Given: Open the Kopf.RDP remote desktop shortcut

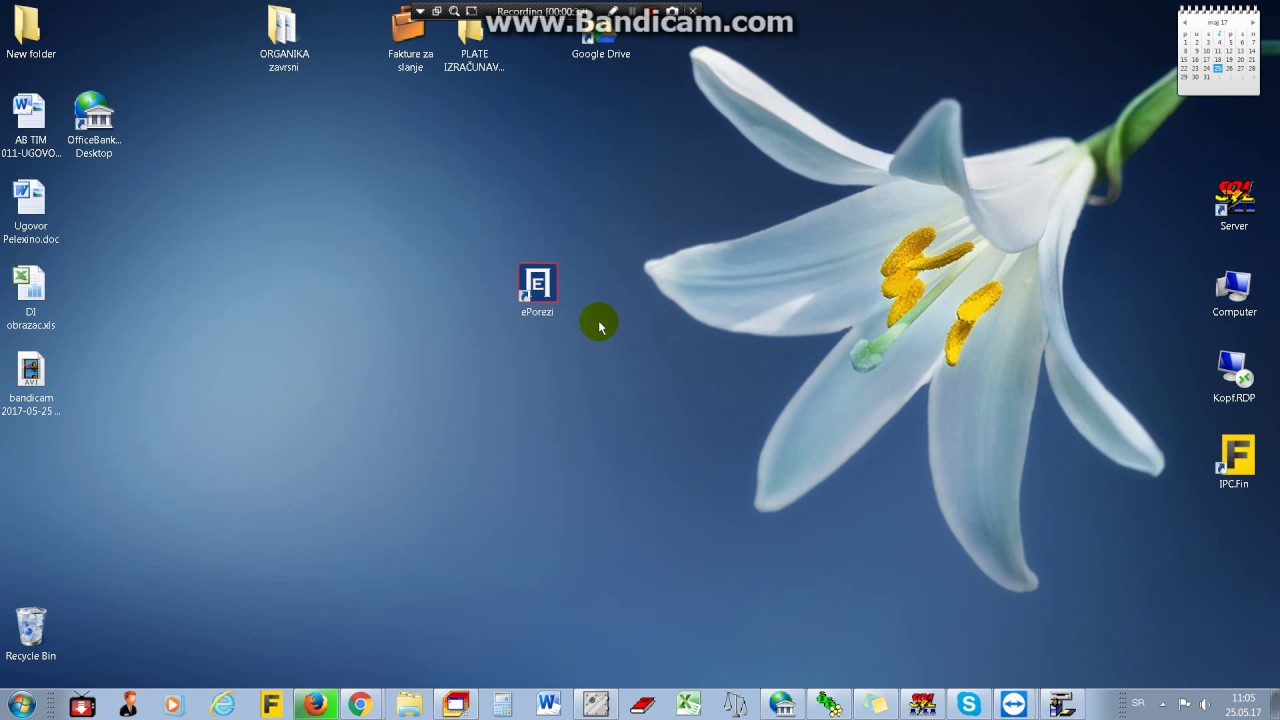Looking at the screenshot, I should pos(1234,378).
